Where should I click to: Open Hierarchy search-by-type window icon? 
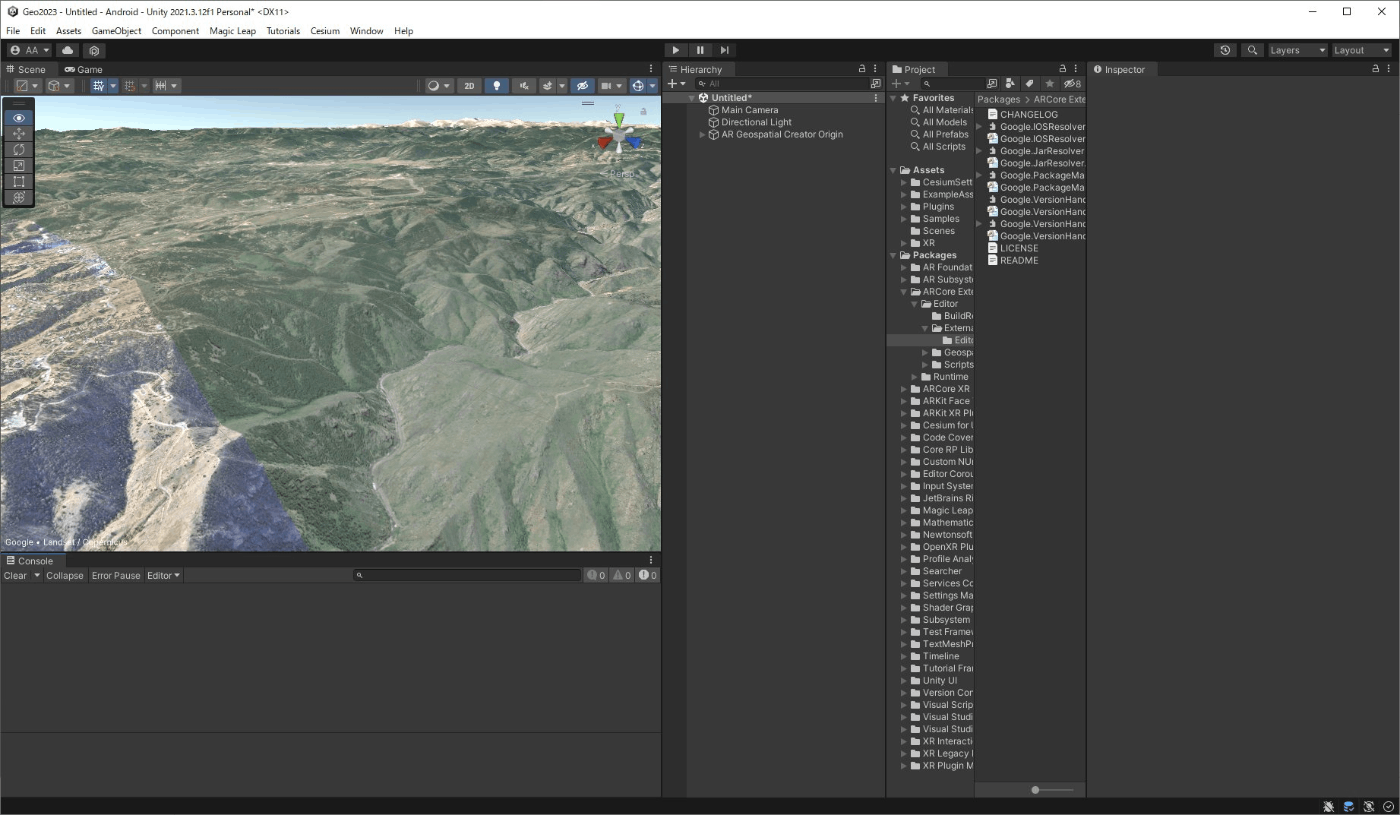876,84
